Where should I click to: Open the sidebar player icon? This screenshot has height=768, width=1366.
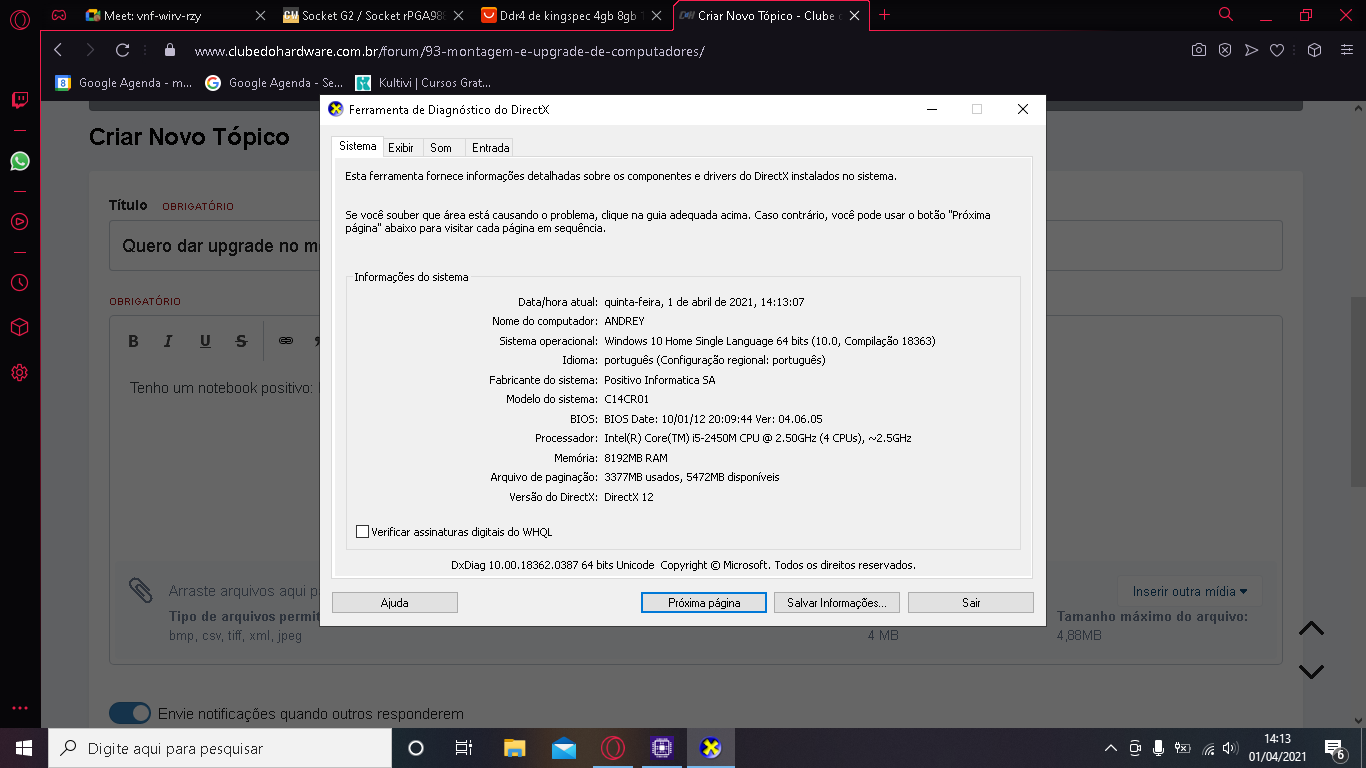(x=19, y=222)
